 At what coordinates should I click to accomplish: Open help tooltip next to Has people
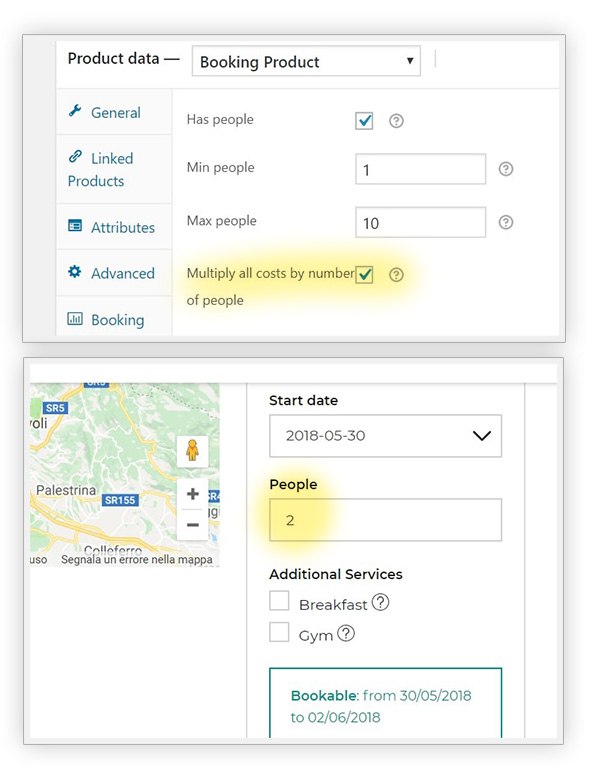click(x=396, y=121)
